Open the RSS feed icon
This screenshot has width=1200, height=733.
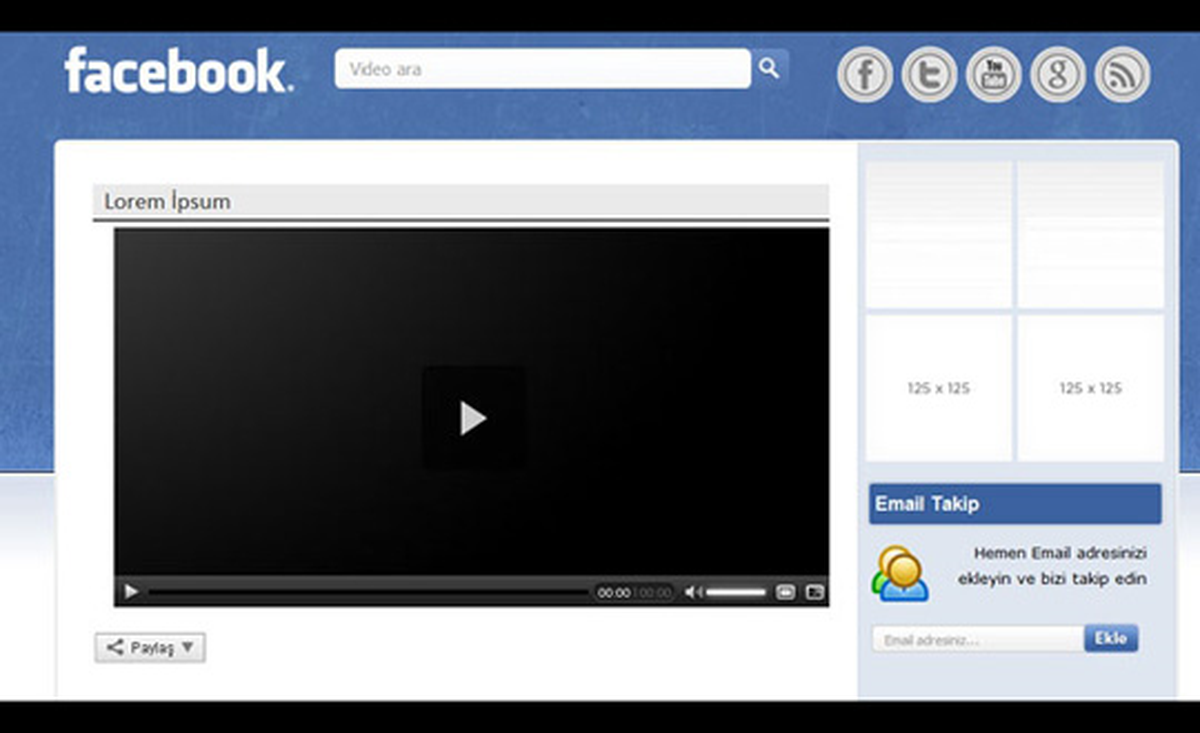pos(1122,75)
